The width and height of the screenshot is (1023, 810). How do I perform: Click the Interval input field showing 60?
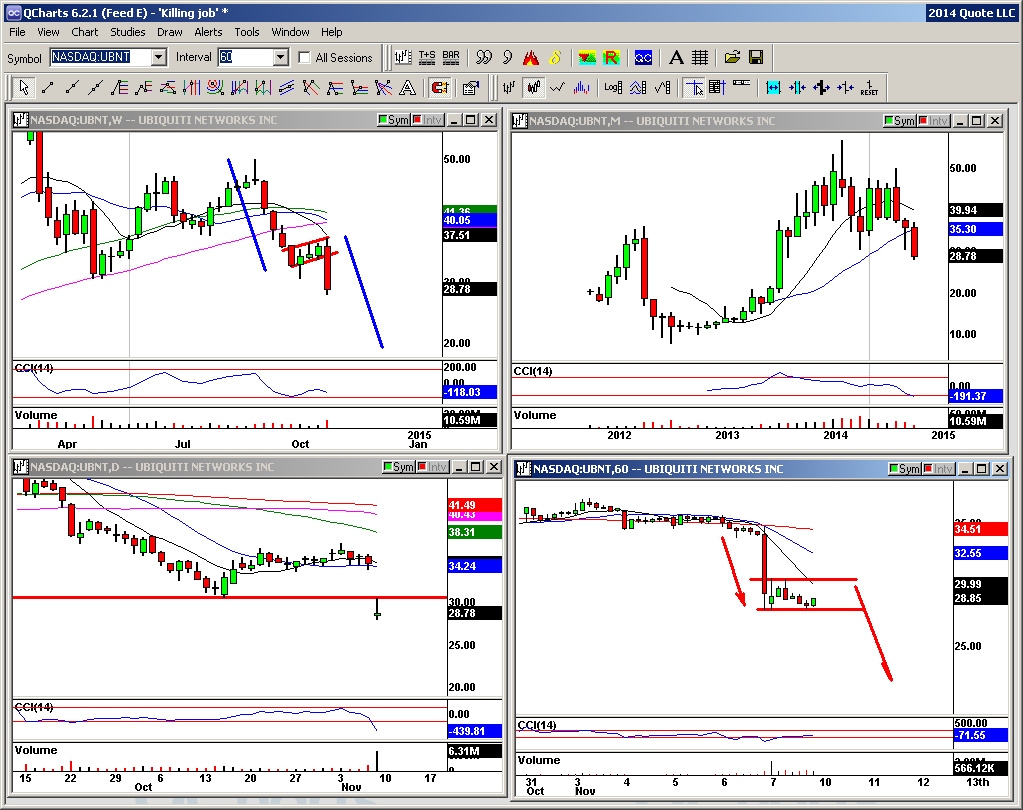coord(246,57)
